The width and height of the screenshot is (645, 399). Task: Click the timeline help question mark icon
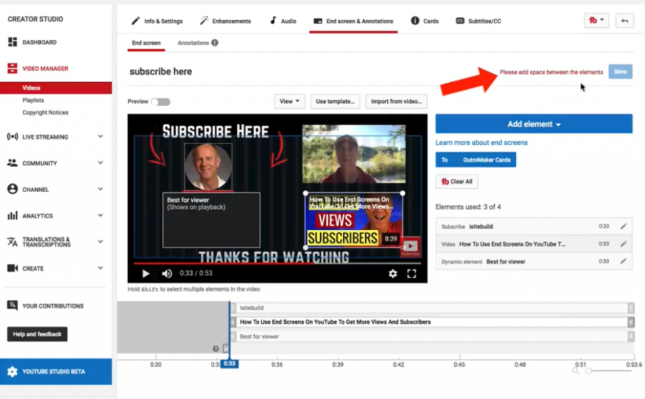[216, 349]
